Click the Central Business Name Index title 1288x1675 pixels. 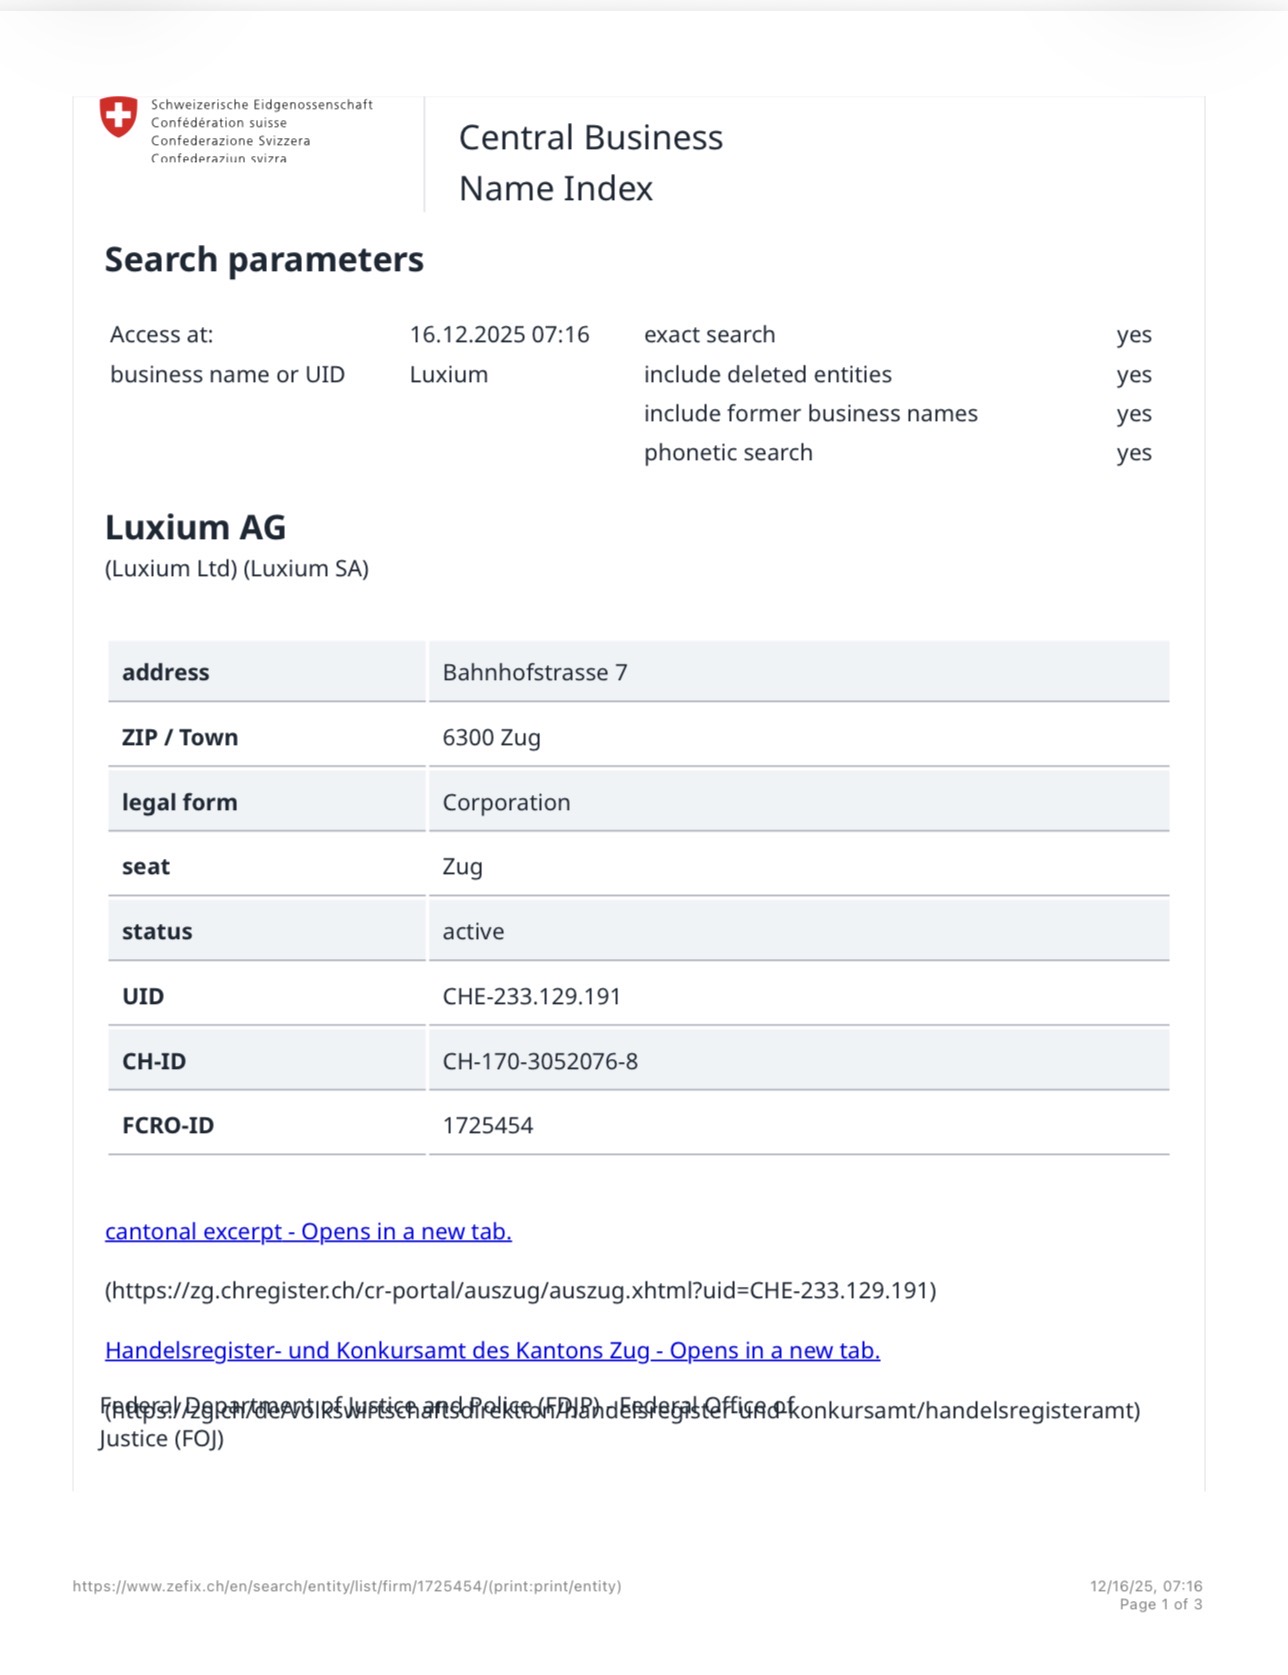(590, 162)
